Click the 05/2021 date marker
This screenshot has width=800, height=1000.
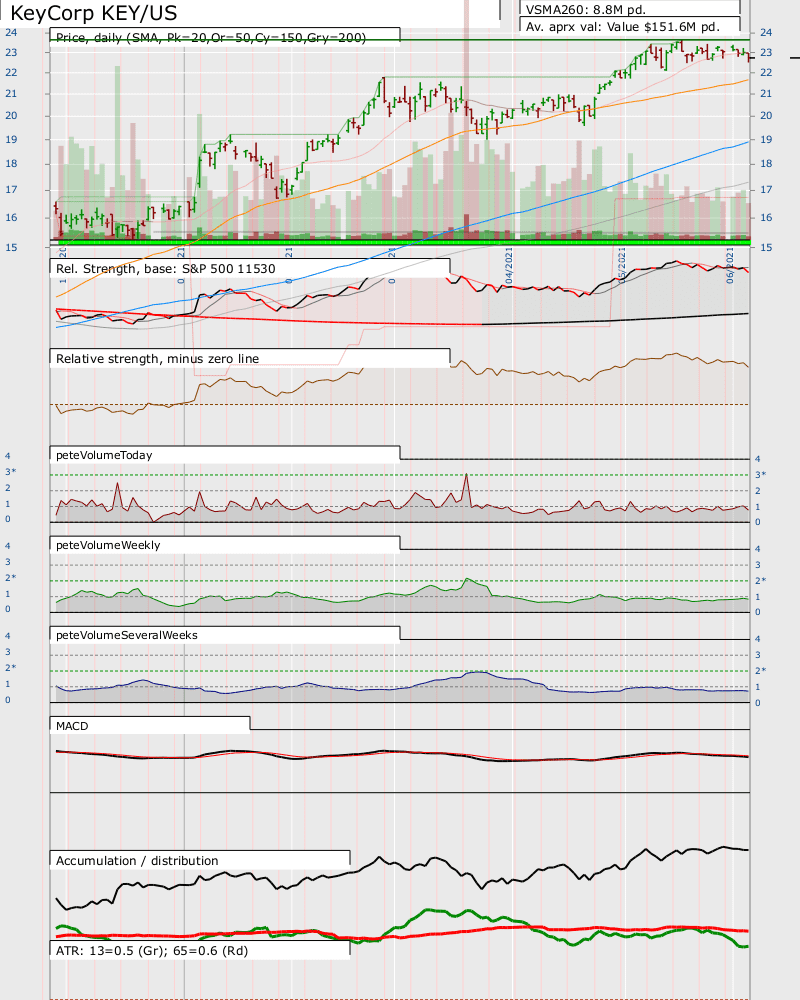tap(621, 266)
